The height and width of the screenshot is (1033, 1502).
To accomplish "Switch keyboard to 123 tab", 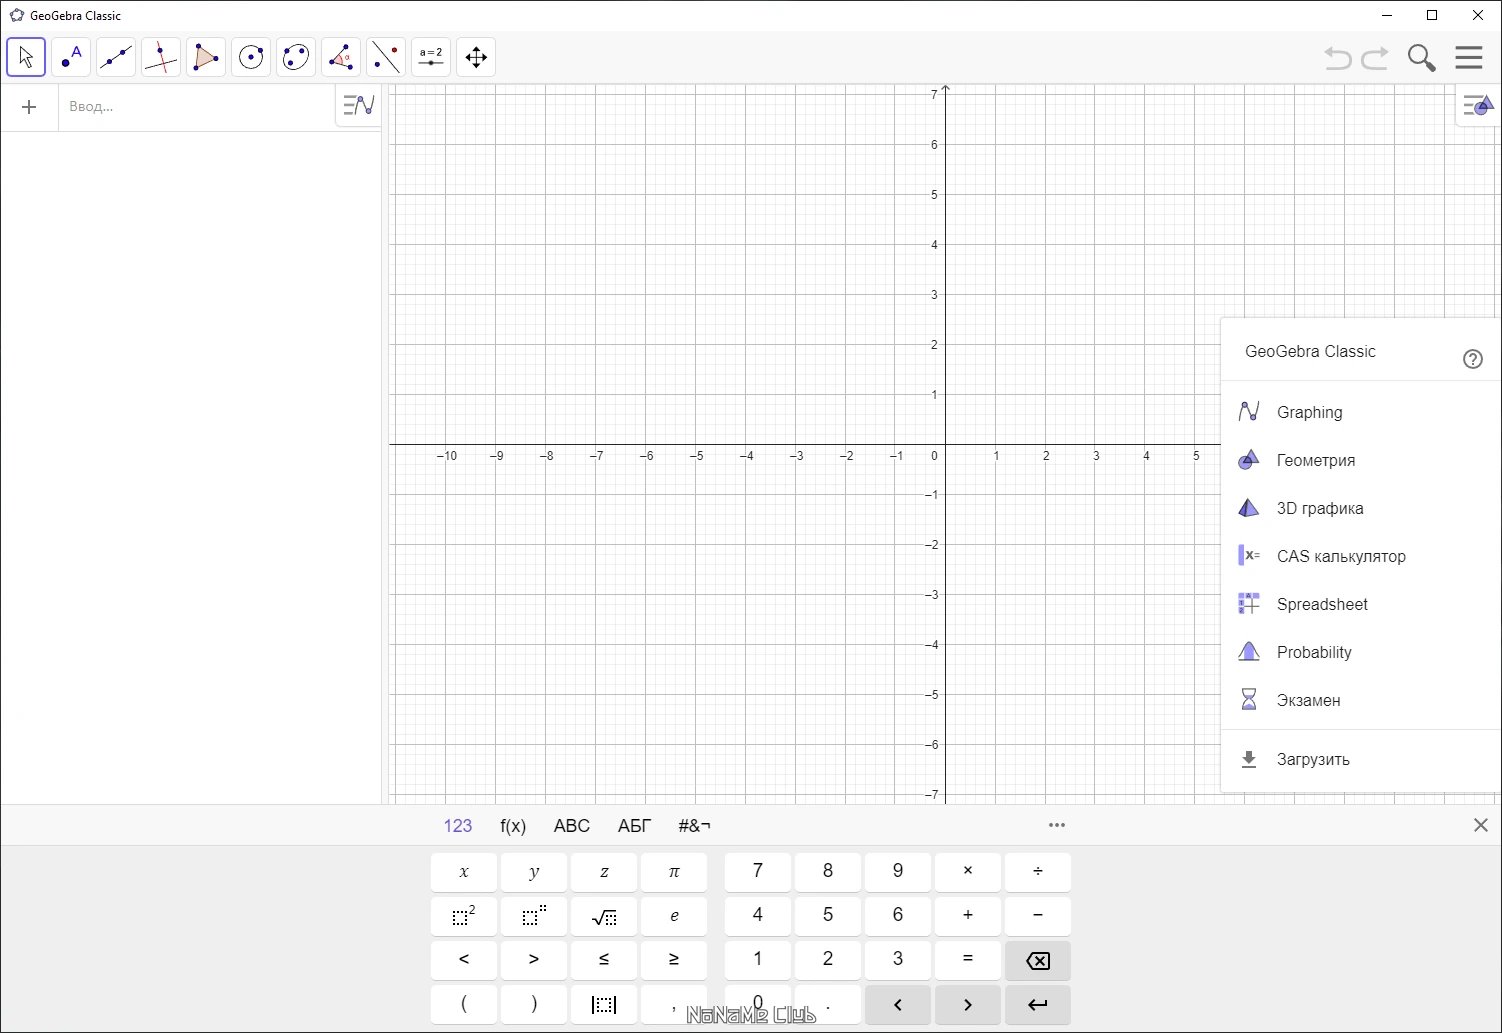I will (x=458, y=825).
